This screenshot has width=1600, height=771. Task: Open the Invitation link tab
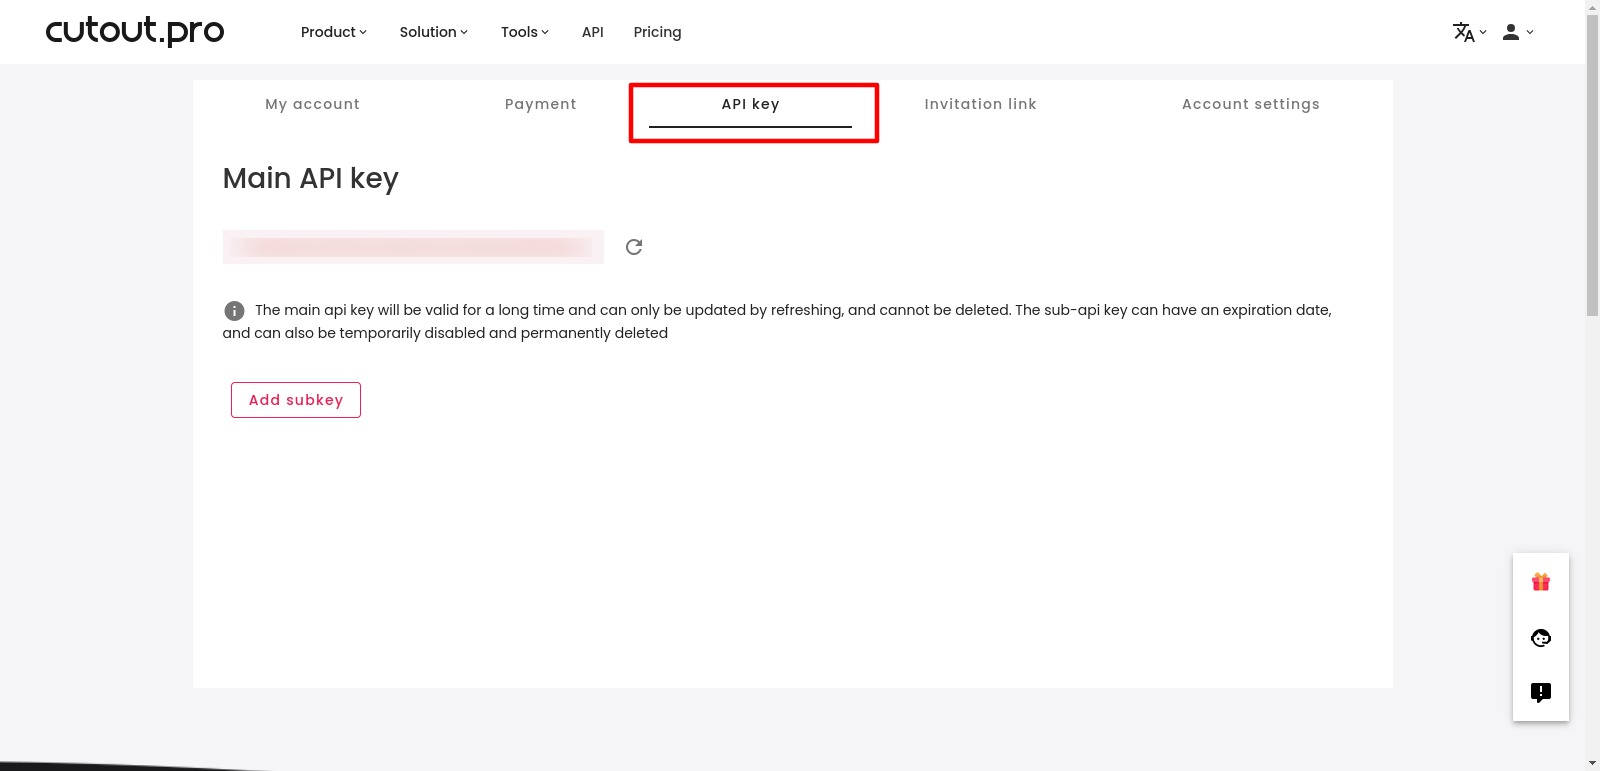pos(980,104)
